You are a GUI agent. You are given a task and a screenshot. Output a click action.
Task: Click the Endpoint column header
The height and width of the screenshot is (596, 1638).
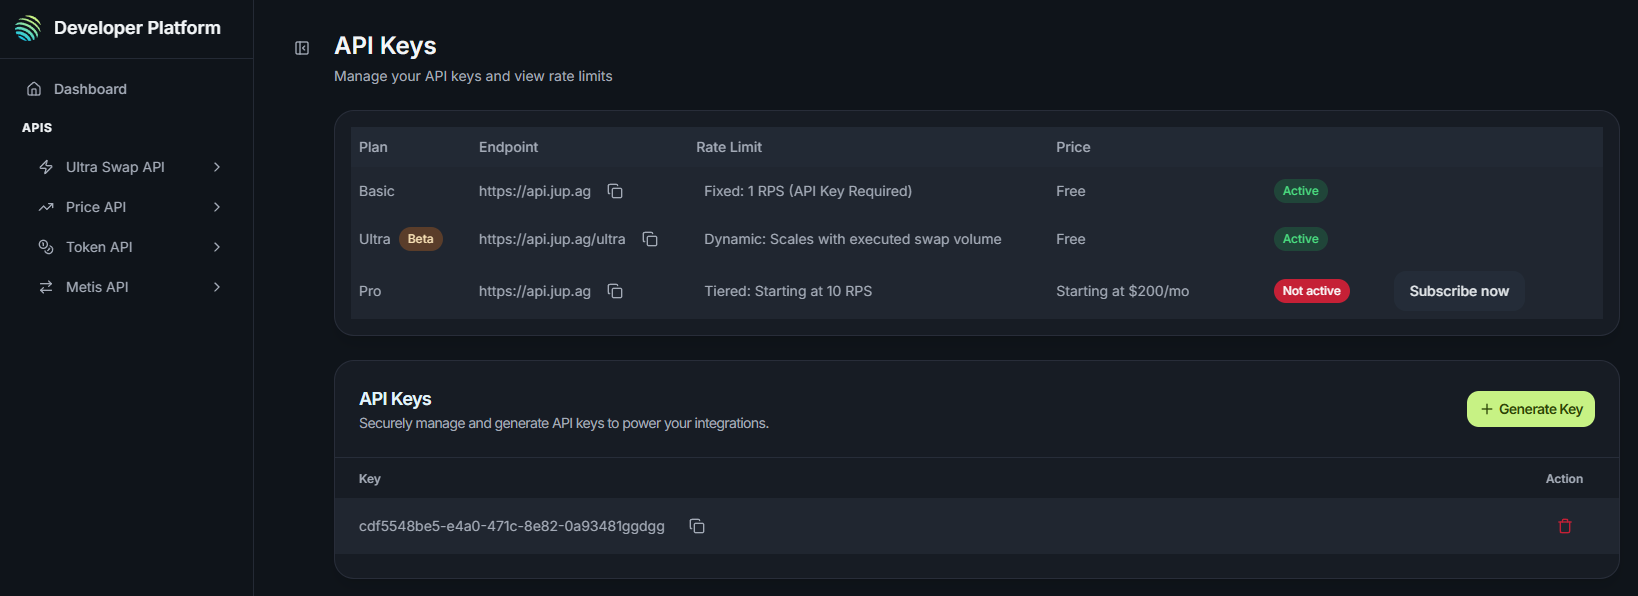(x=508, y=147)
